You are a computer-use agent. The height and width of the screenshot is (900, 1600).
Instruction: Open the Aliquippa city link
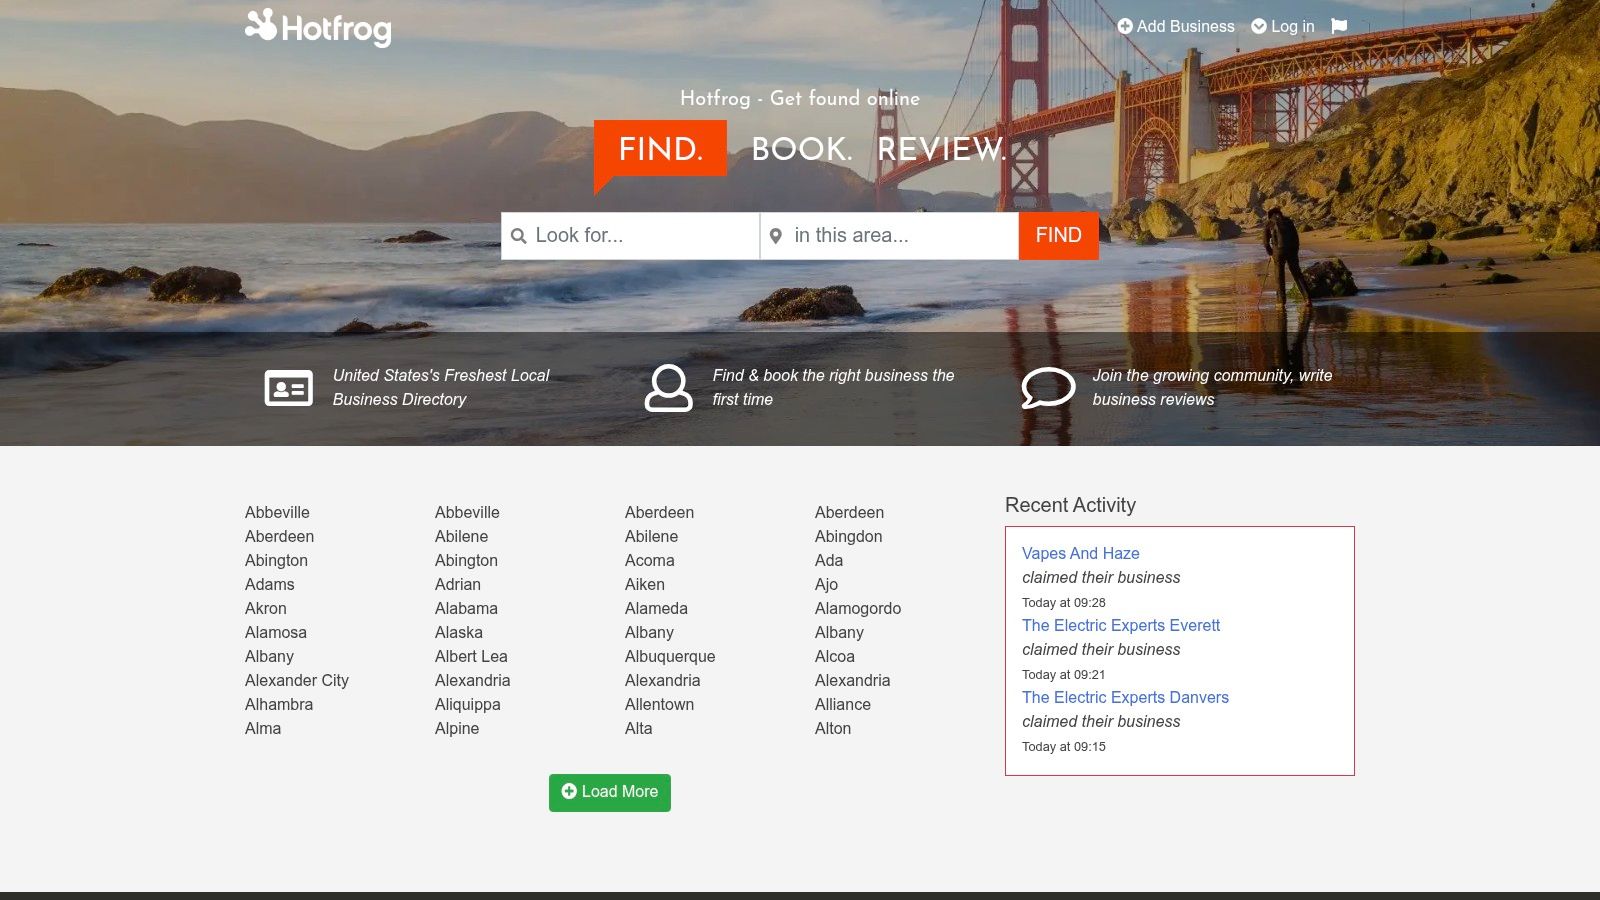click(468, 704)
